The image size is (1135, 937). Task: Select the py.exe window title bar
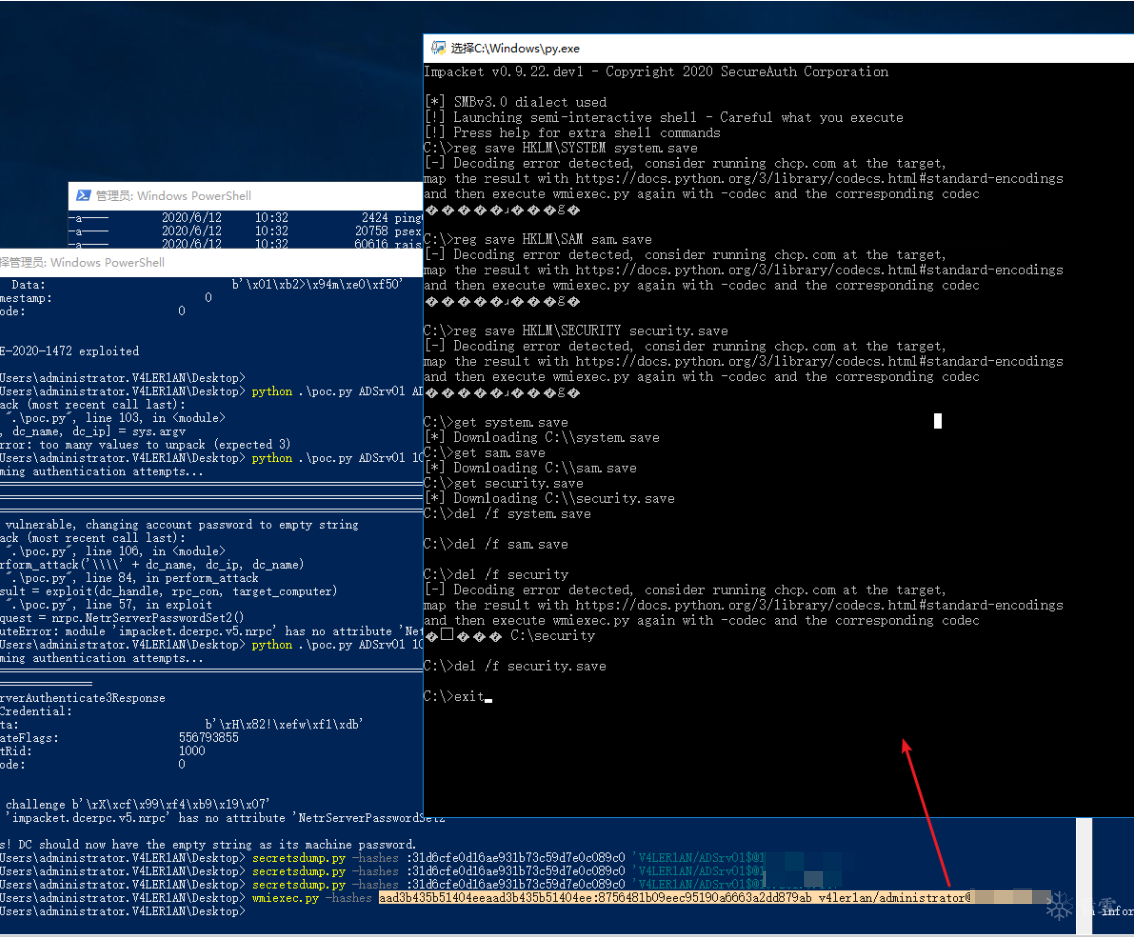779,49
